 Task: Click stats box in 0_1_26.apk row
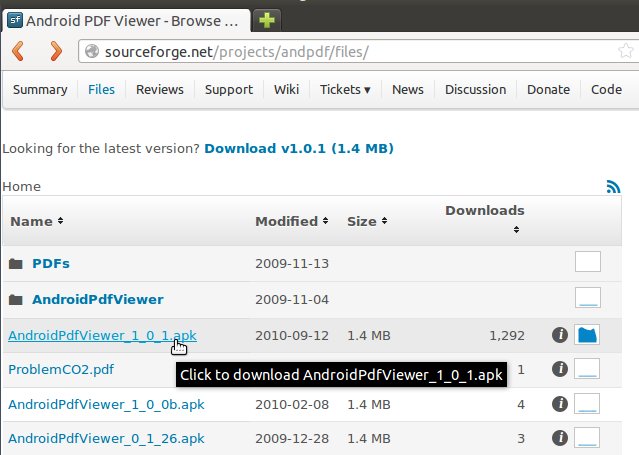coord(587,437)
